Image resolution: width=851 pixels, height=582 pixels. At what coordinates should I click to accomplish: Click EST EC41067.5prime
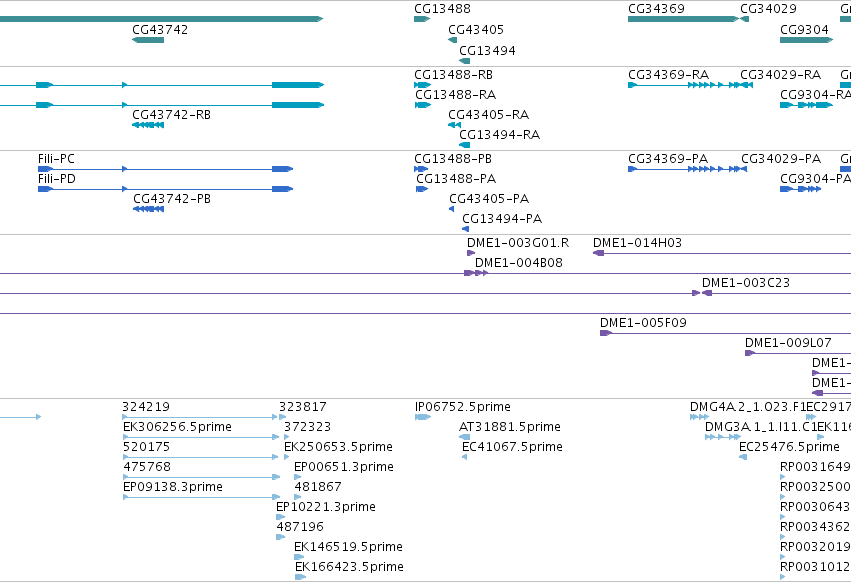[465, 457]
